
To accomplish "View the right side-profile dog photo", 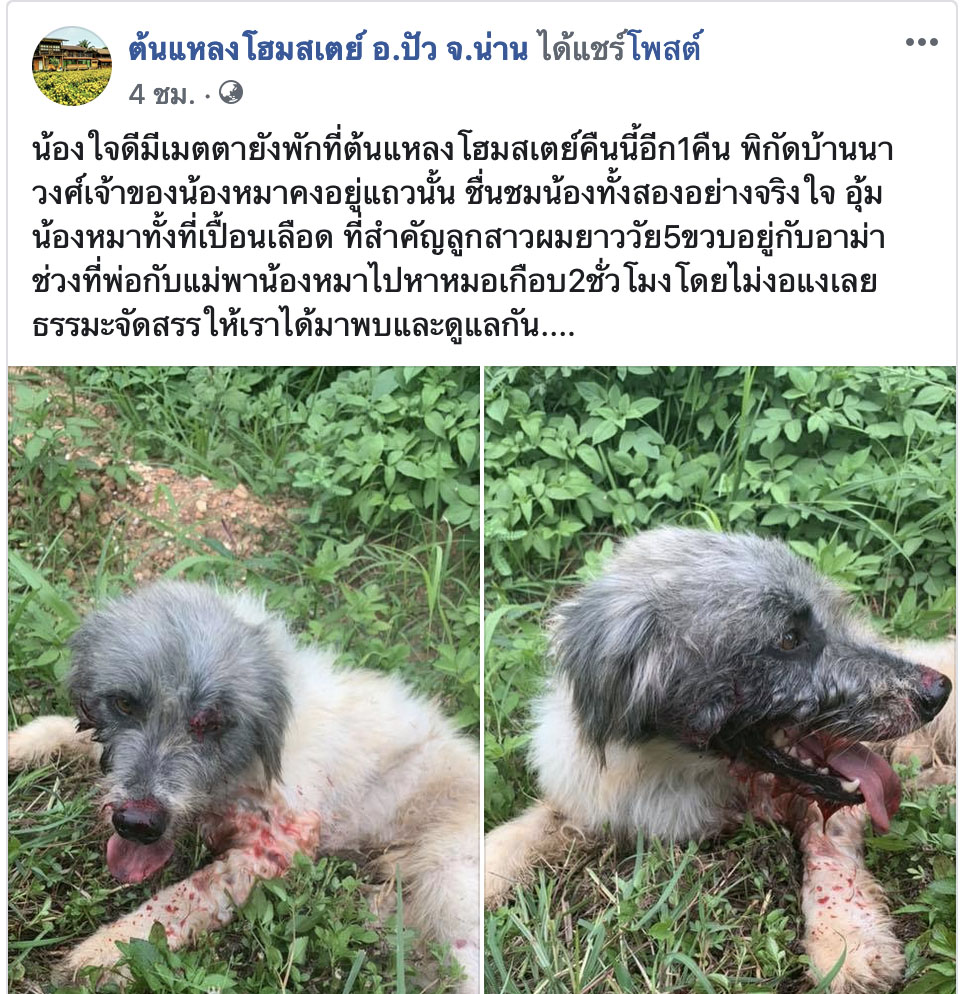I will click(720, 680).
